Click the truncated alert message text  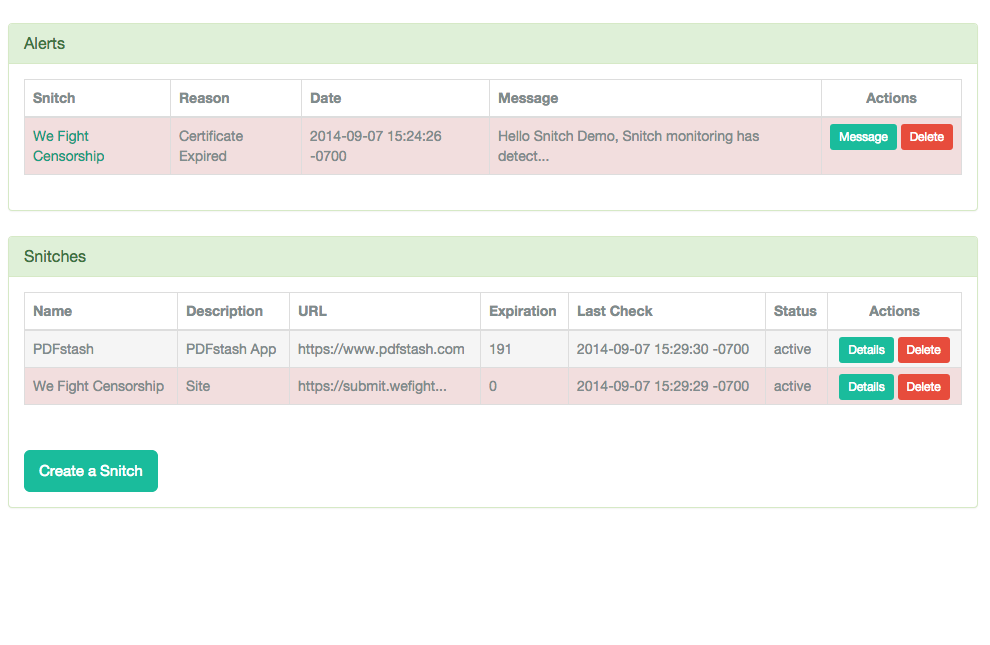[x=628, y=146]
